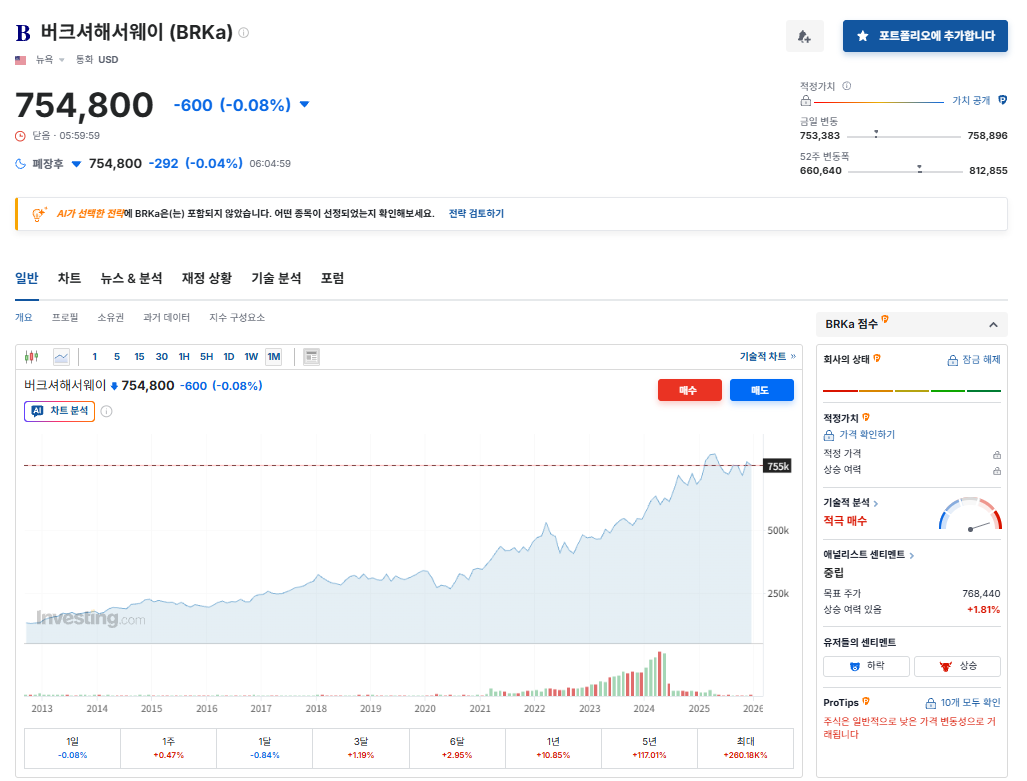Click the lock icon beside 가격 확인하기
1027x781 pixels.
[829, 435]
